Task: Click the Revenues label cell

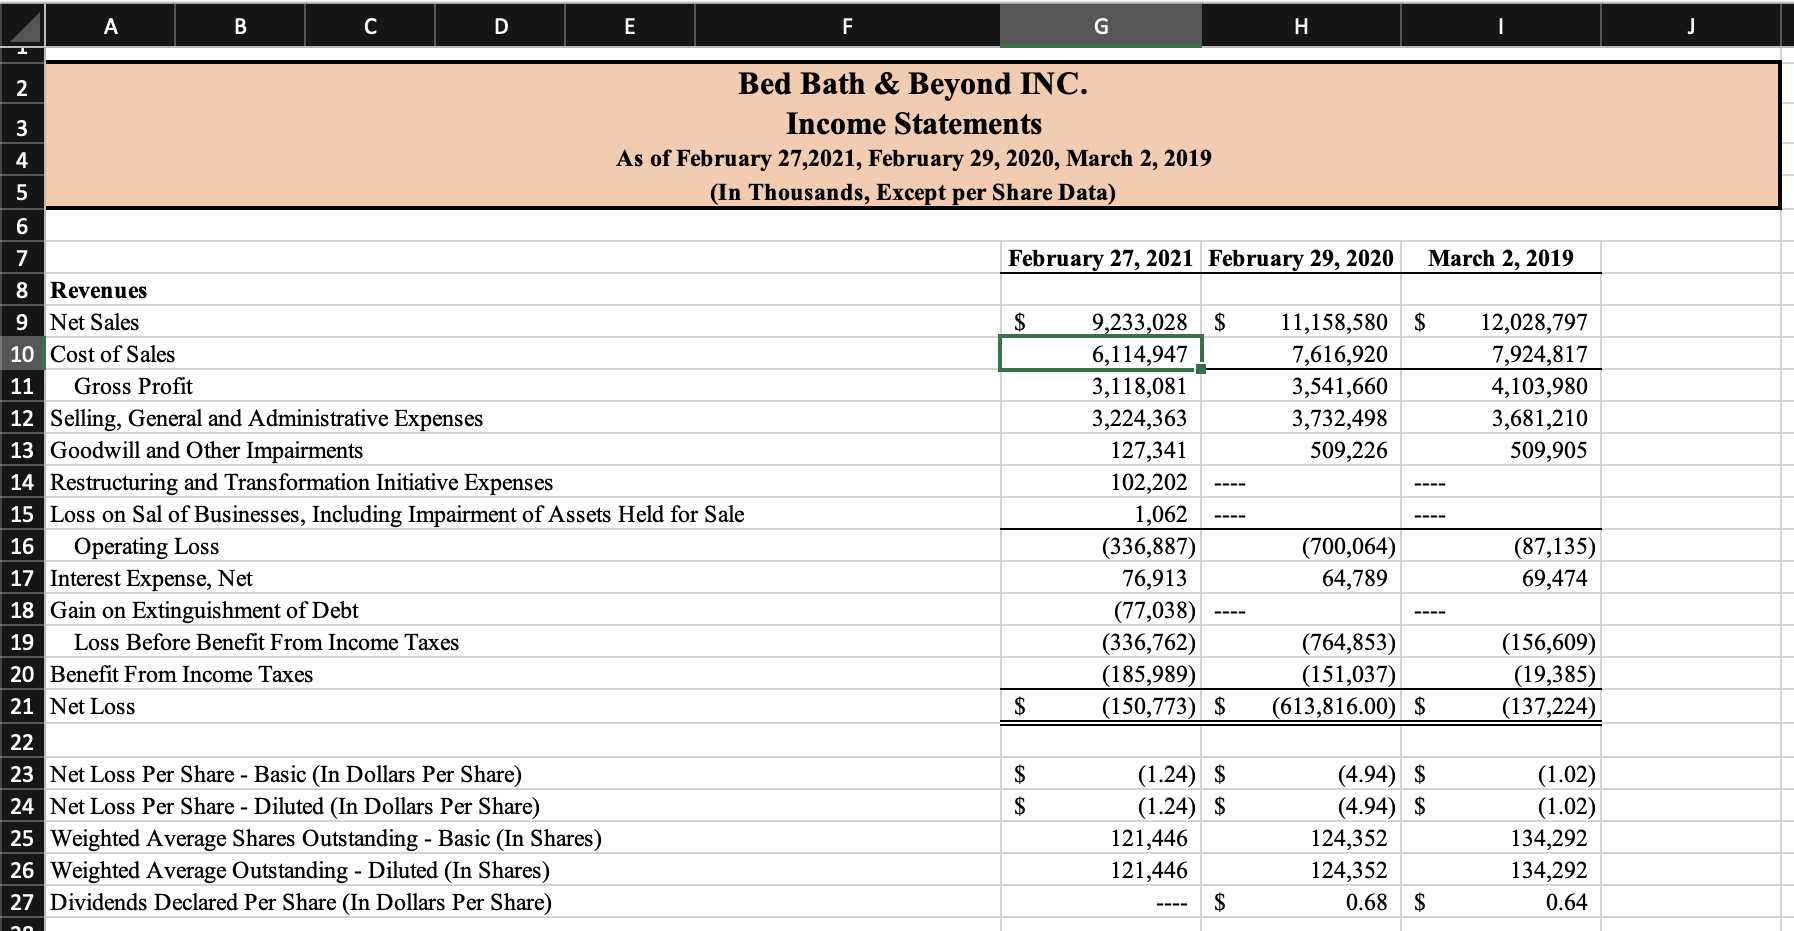Action: point(99,290)
